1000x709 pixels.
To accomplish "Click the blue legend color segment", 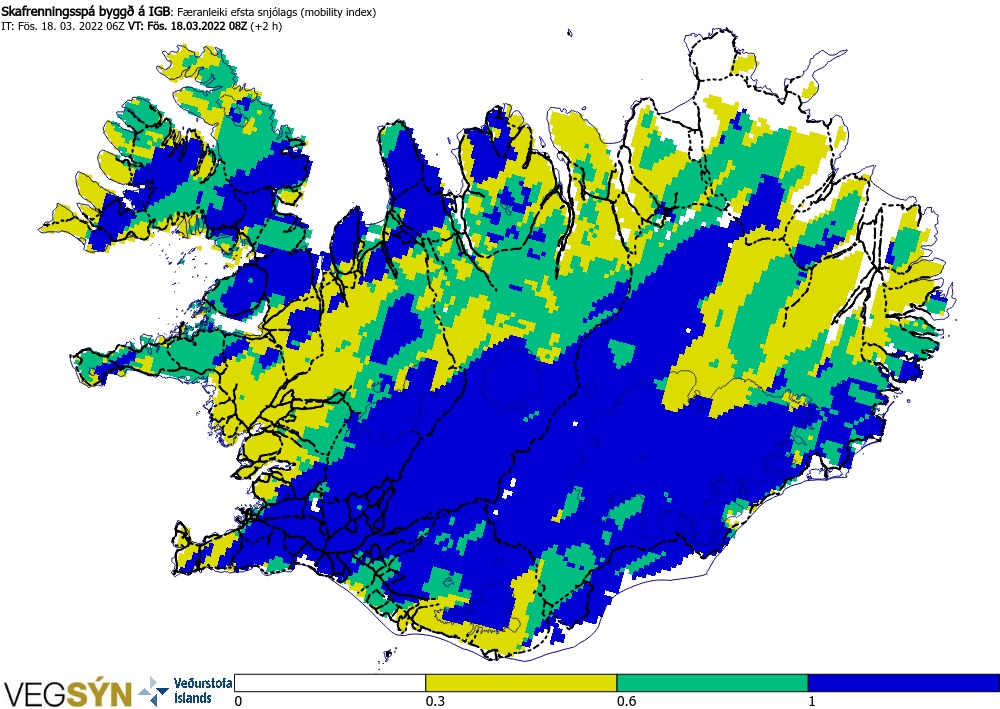I will pyautogui.click(x=904, y=683).
